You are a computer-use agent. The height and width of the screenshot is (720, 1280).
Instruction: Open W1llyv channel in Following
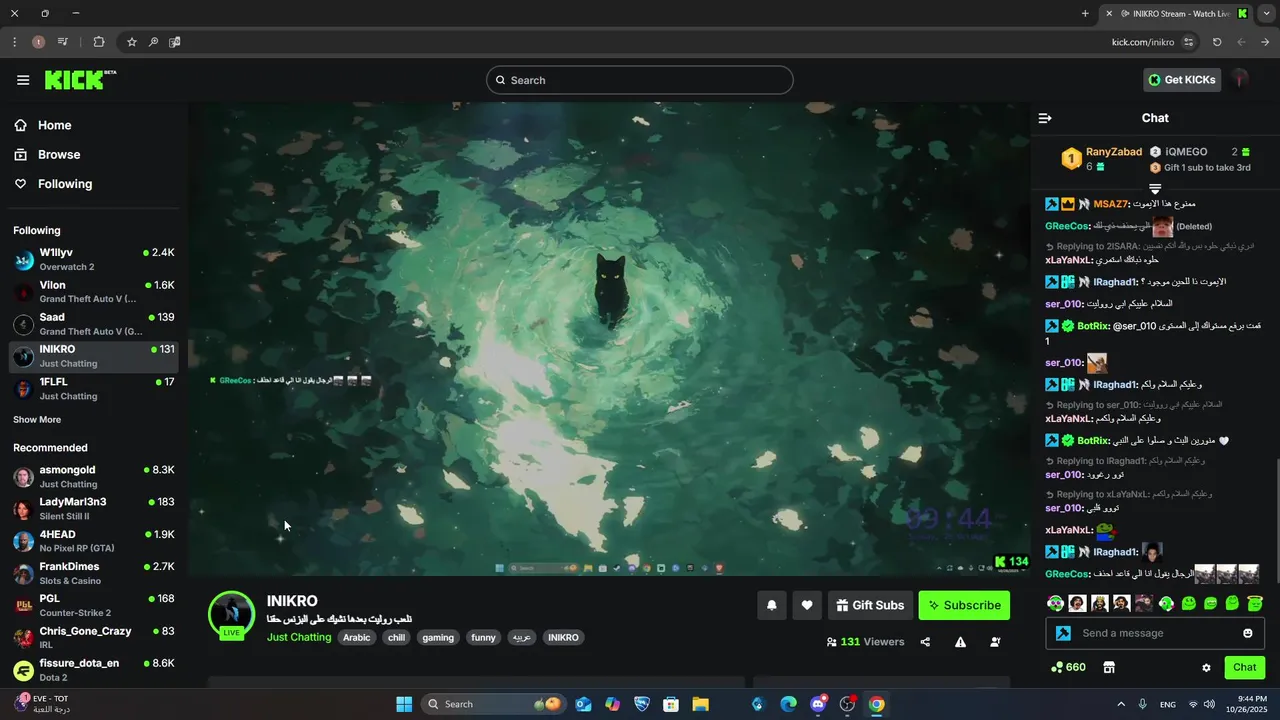(94, 260)
